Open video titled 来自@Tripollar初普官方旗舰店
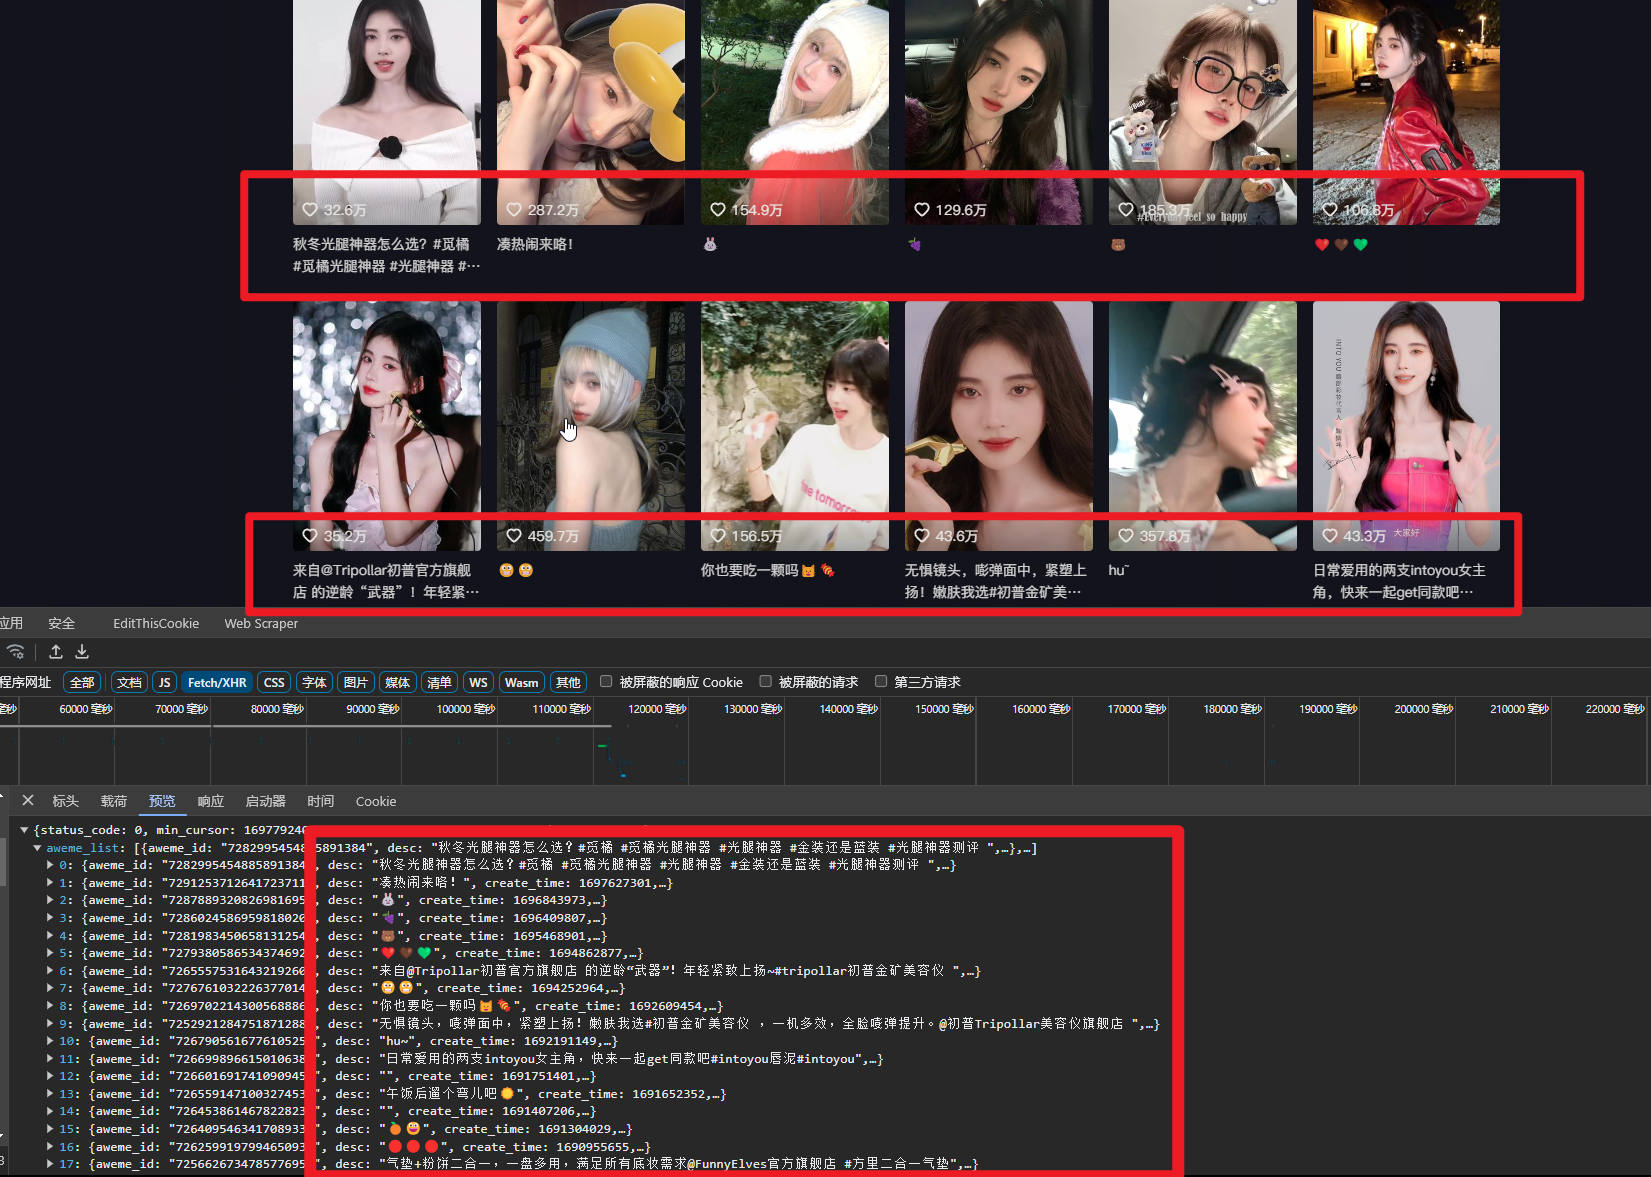 pyautogui.click(x=386, y=581)
